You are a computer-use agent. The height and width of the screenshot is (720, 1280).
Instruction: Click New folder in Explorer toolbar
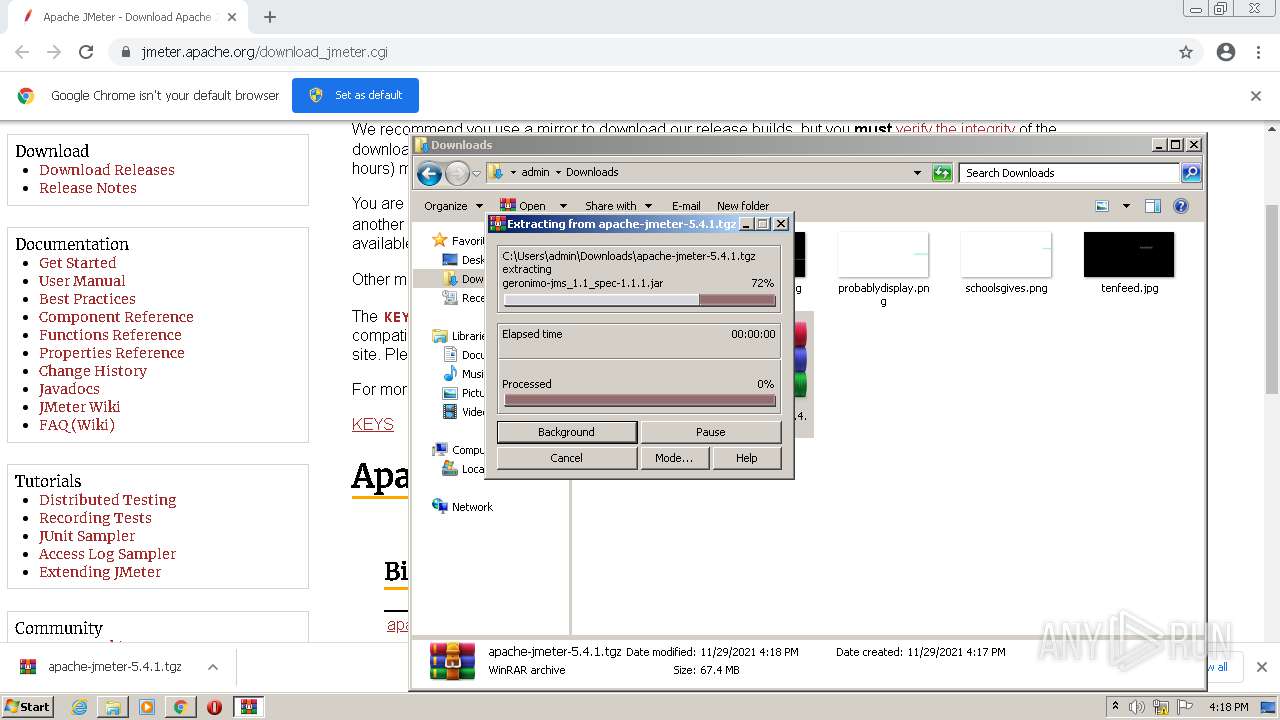[x=743, y=206]
